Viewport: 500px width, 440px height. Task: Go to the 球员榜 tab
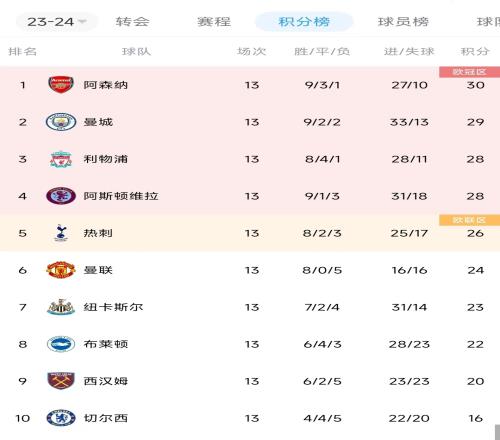(403, 22)
